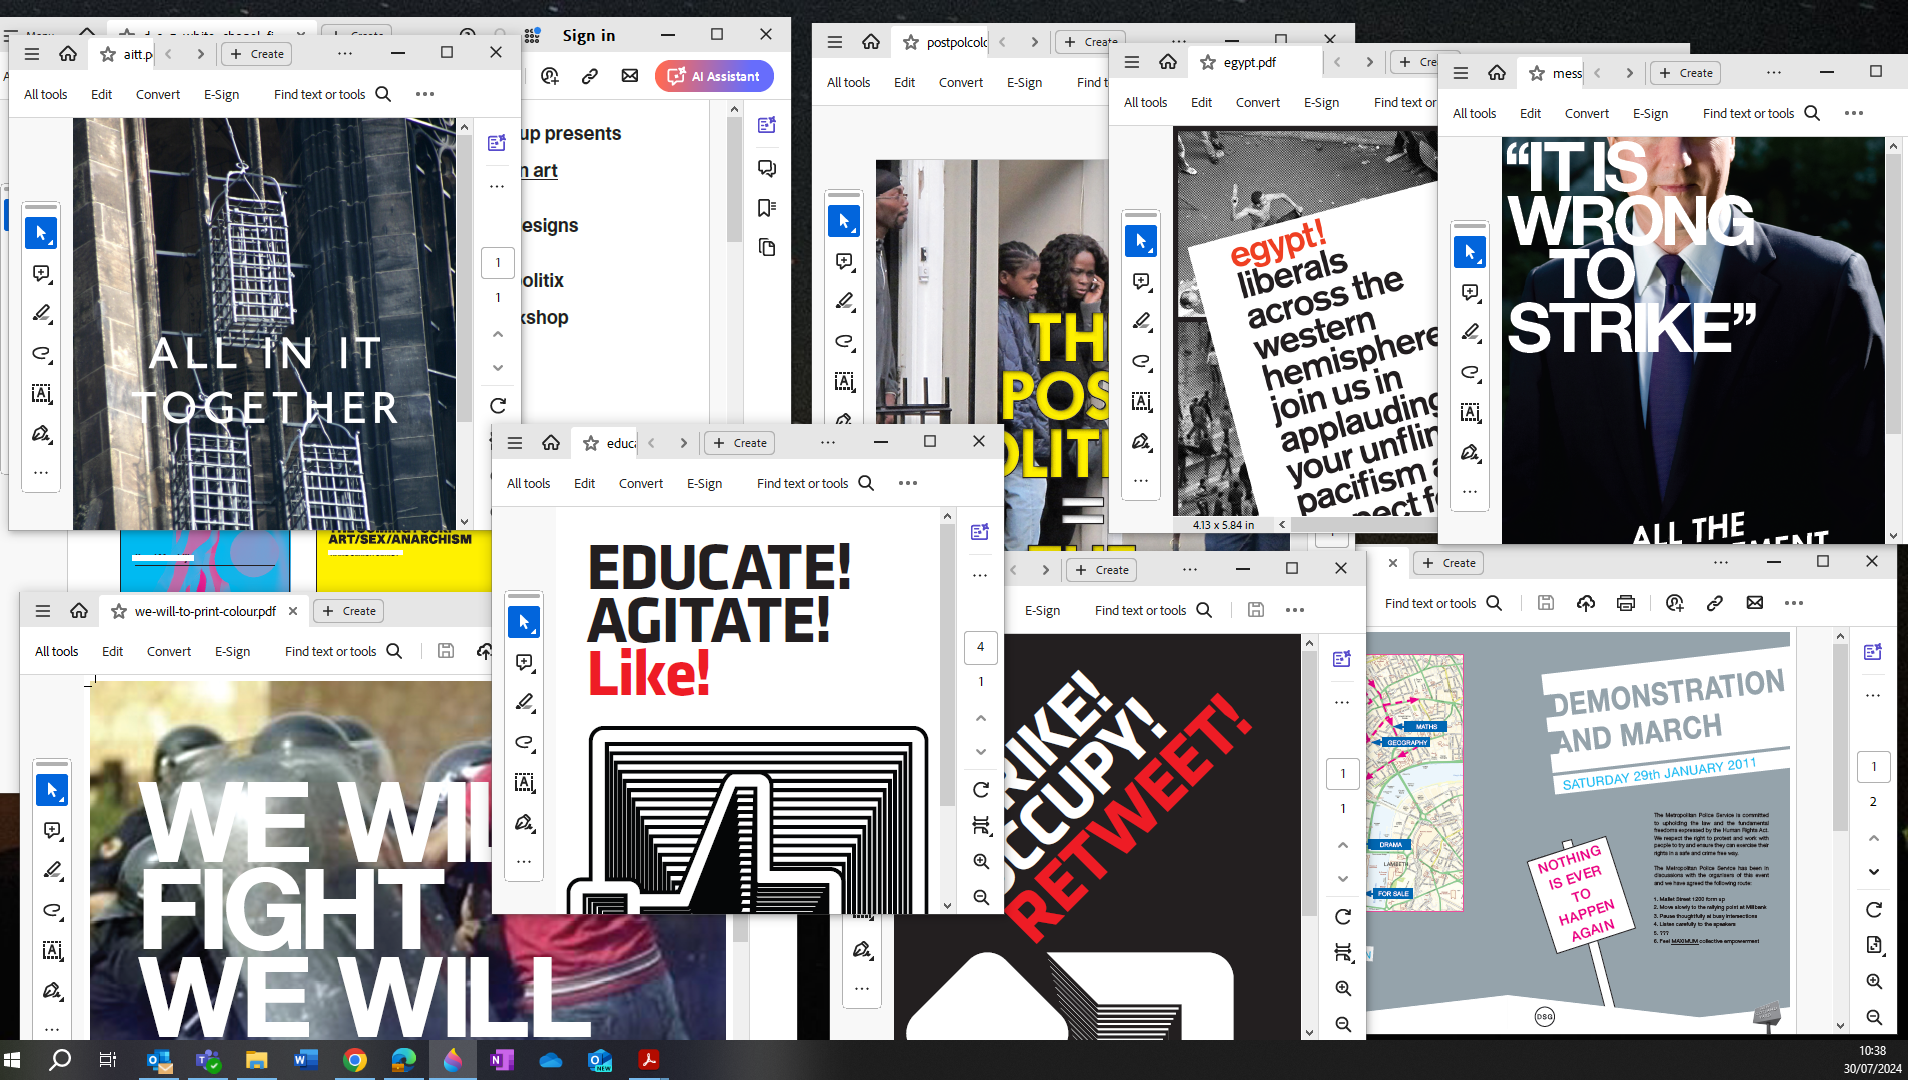Select the highlighter tool in aitt.pdf window
1908x1080 pixels.
click(41, 313)
